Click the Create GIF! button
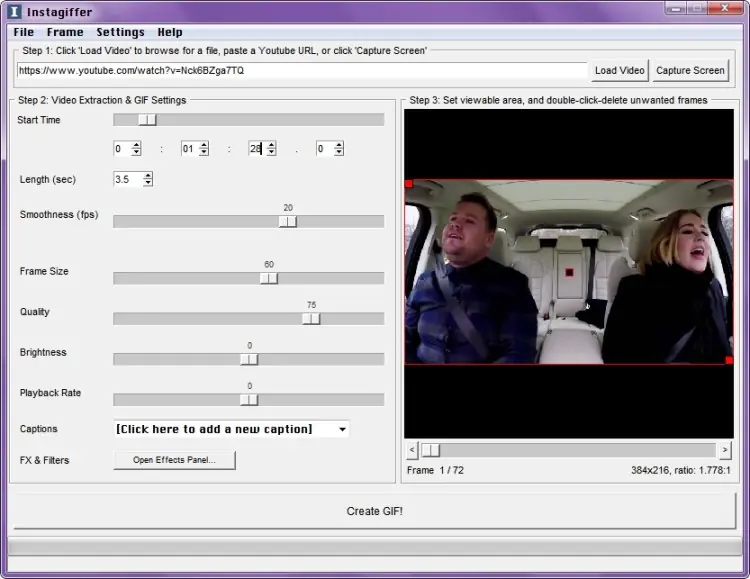The image size is (750, 579). point(375,511)
